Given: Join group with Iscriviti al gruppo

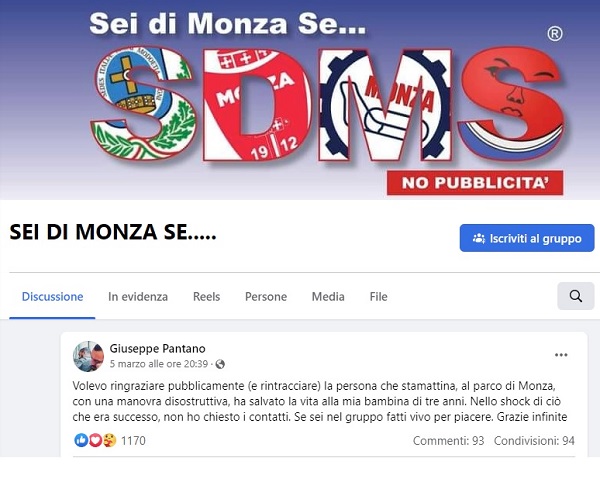Looking at the screenshot, I should tap(527, 238).
